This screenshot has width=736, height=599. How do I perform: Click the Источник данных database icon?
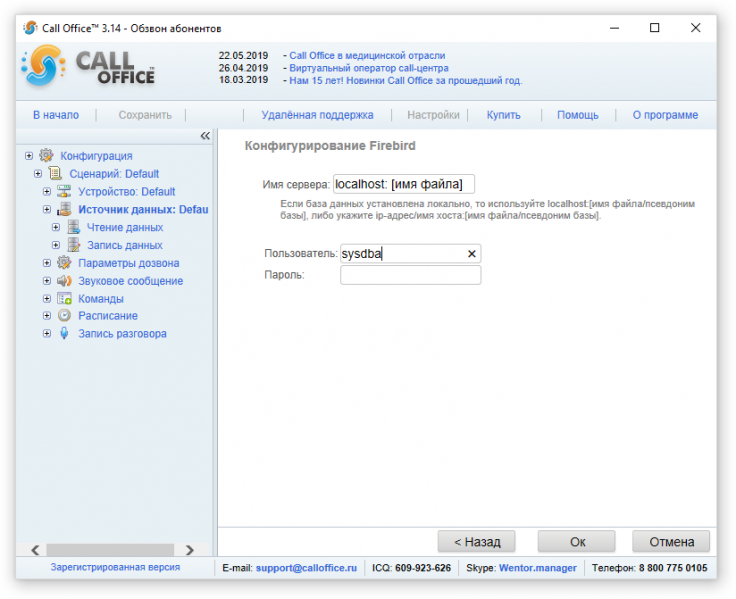64,209
